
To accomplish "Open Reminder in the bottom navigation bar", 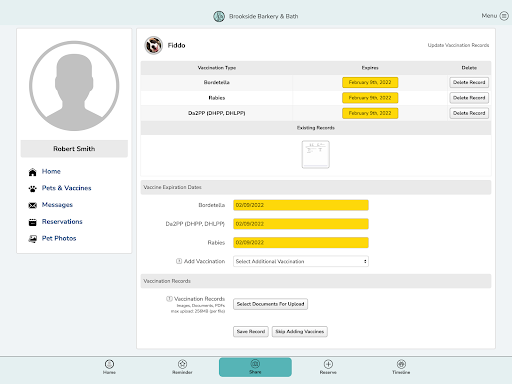I will coord(182,367).
